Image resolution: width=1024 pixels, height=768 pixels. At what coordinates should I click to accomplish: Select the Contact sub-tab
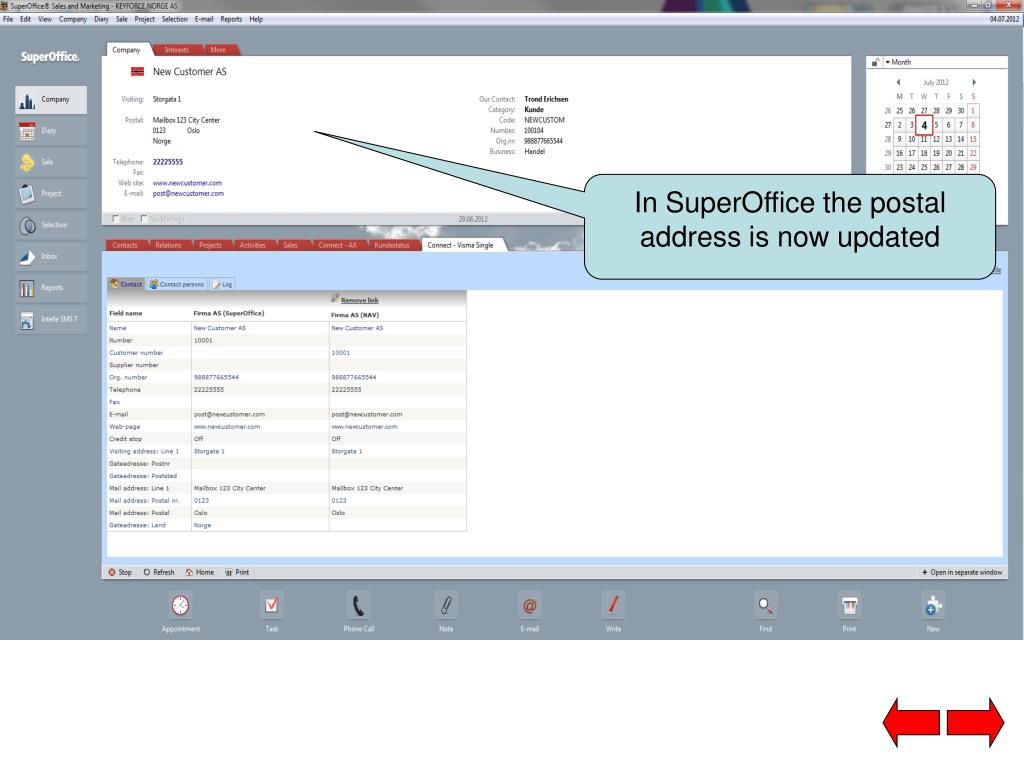[x=127, y=284]
